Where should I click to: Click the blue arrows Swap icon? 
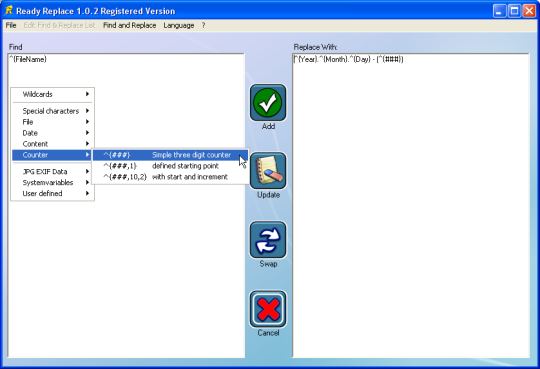[268, 240]
